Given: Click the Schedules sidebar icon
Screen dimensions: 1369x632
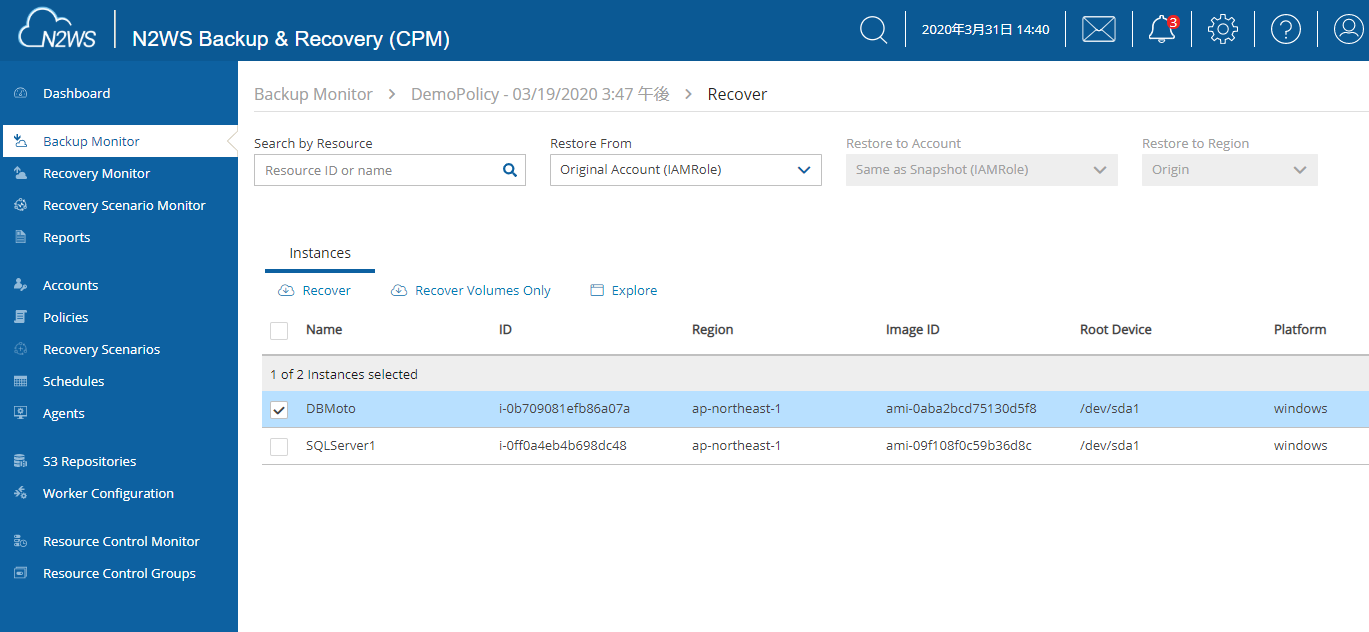Looking at the screenshot, I should click(20, 381).
